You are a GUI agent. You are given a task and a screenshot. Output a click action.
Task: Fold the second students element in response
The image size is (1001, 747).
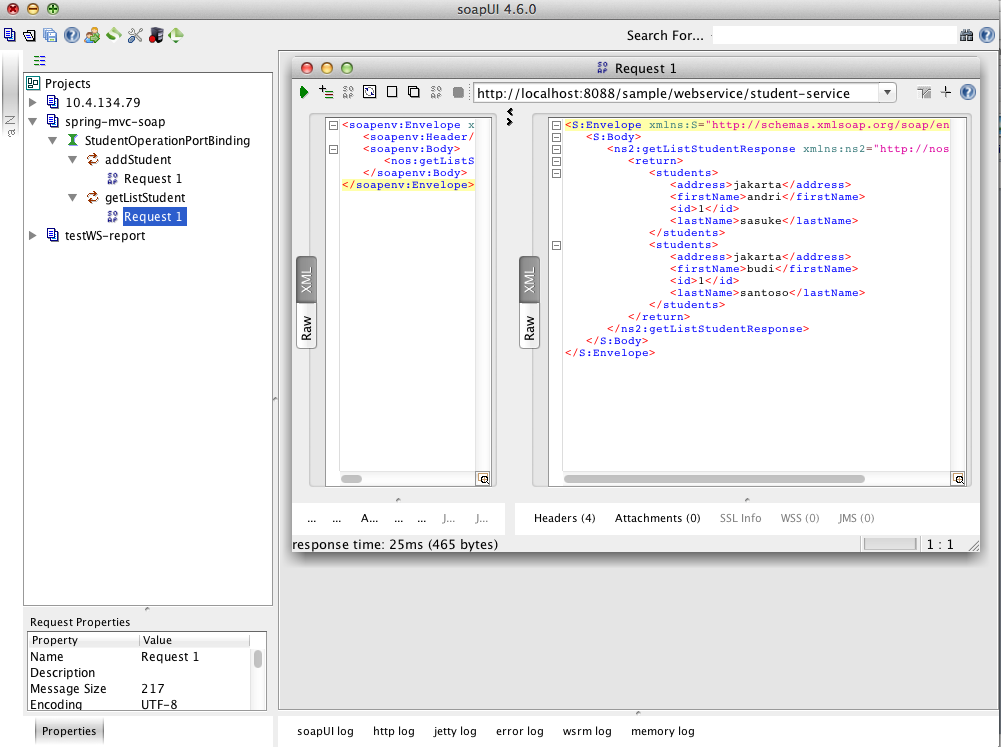click(x=557, y=245)
